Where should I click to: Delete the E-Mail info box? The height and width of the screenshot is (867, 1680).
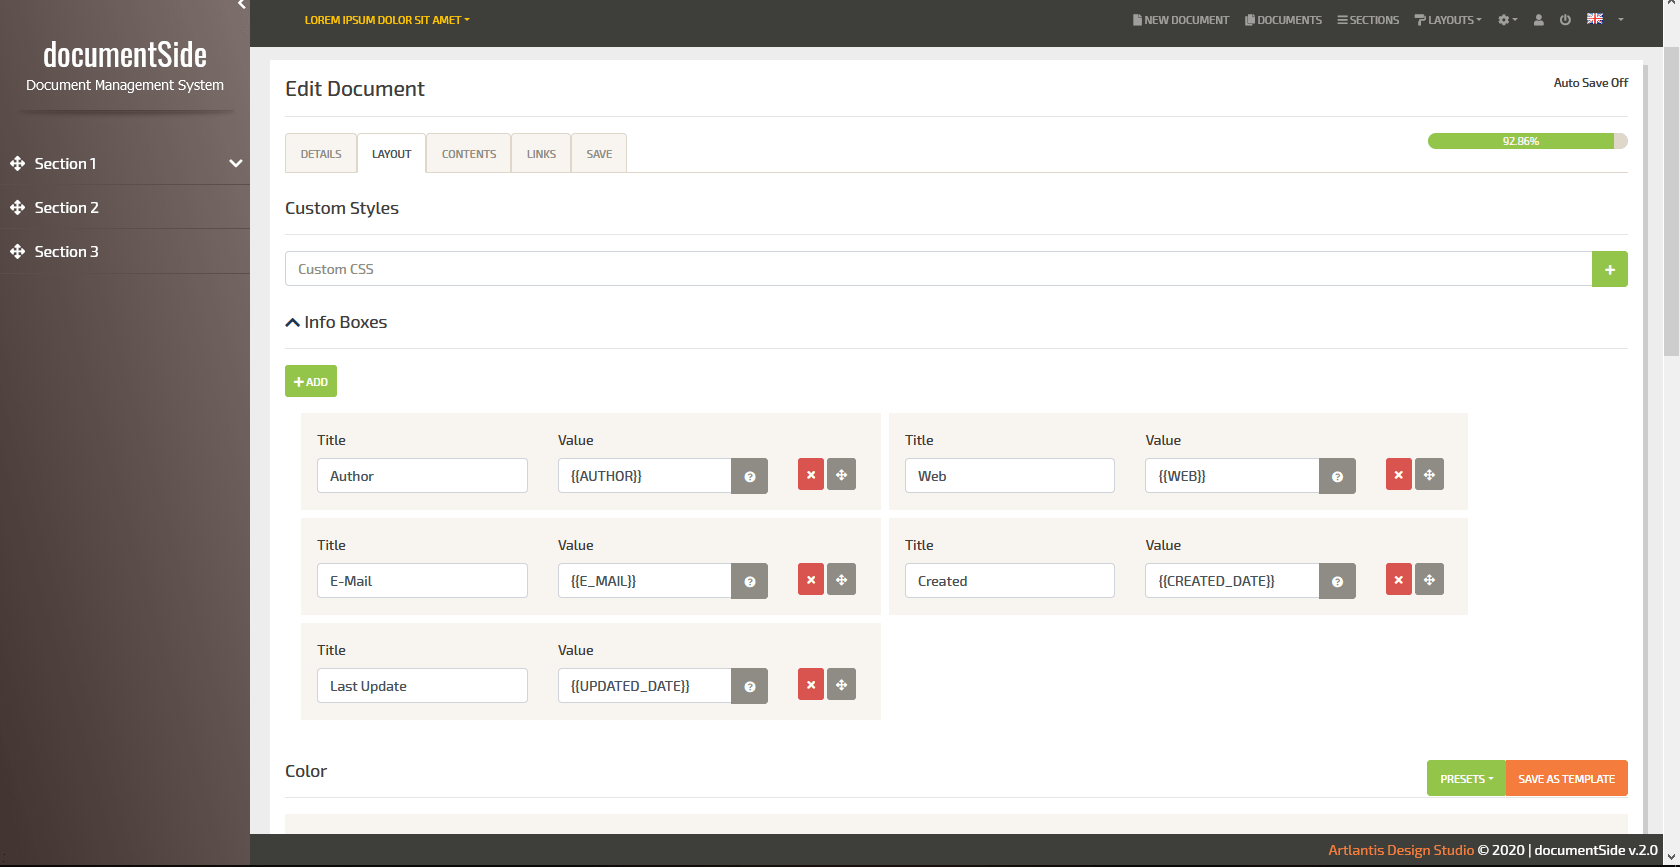(x=811, y=580)
